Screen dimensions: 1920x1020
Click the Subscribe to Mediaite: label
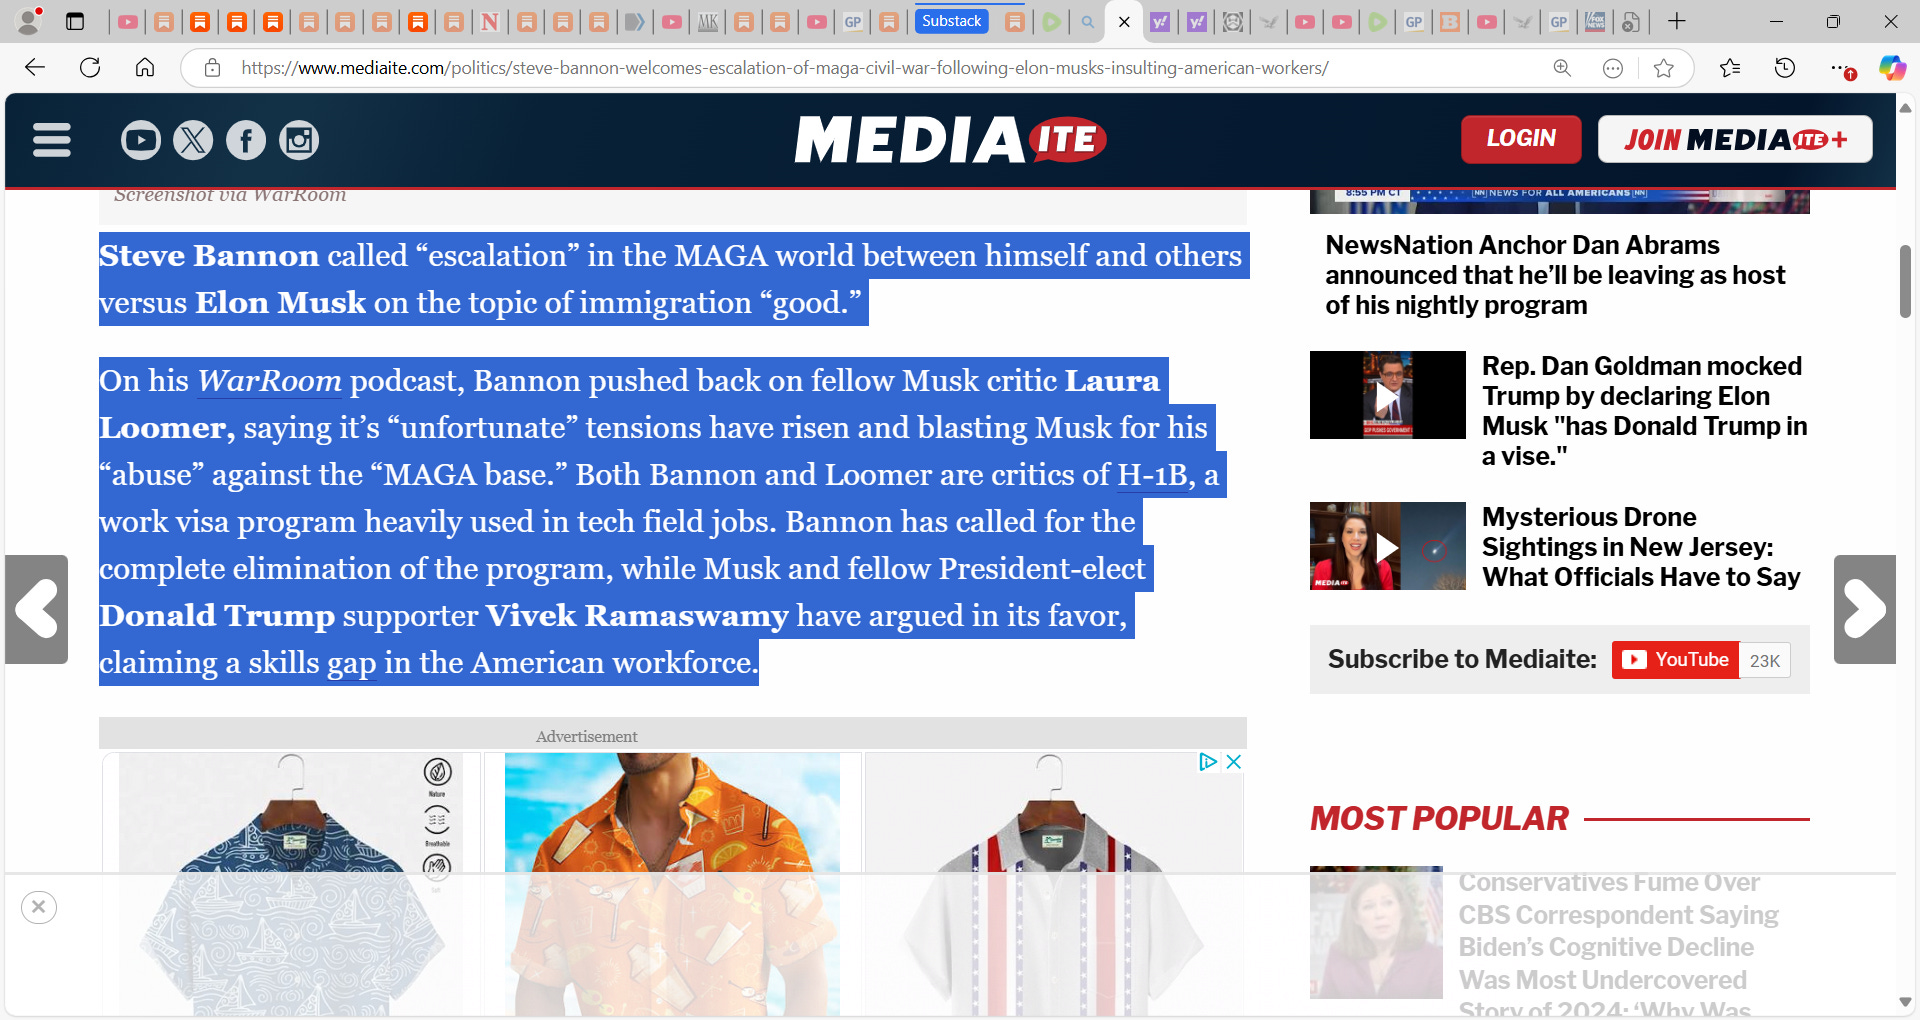(1462, 660)
